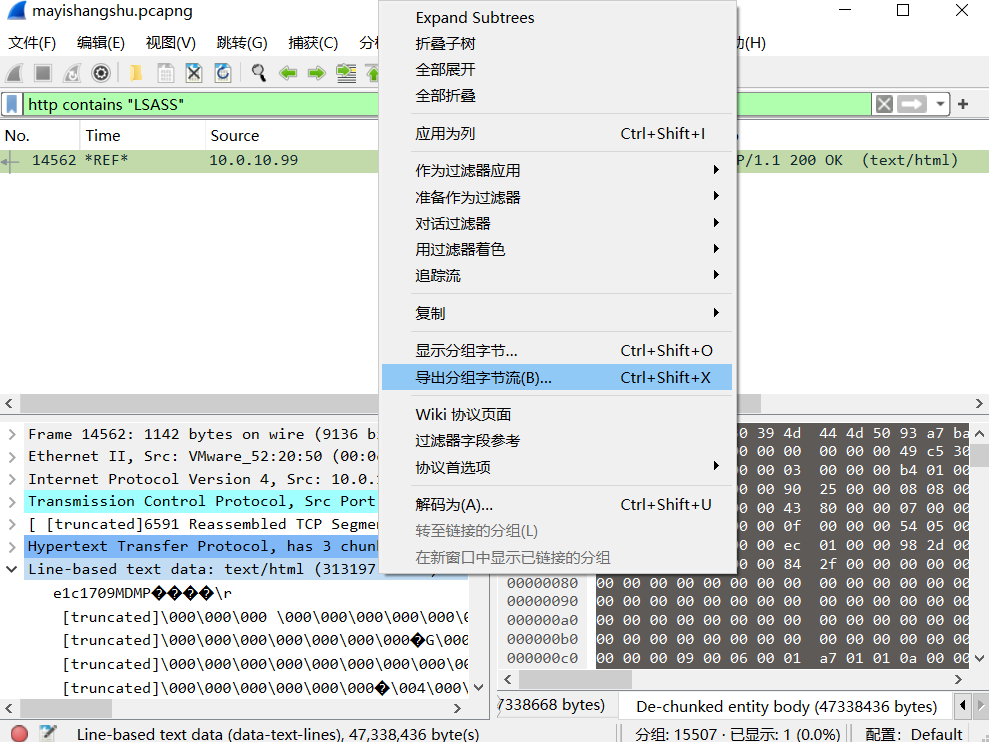989x742 pixels.
Task: Add a filter button with the plus icon
Action: (963, 104)
